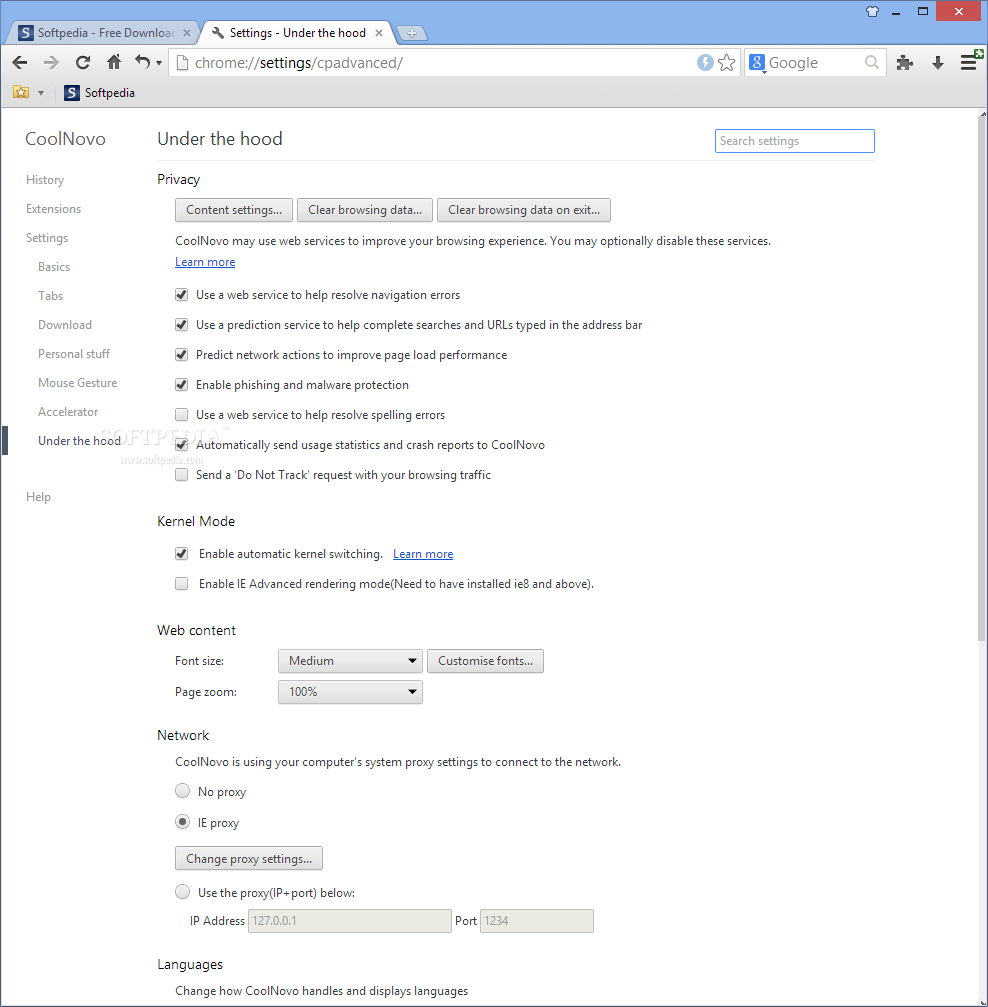Open the Softpedia bookmark
This screenshot has width=988, height=1007.
point(100,92)
